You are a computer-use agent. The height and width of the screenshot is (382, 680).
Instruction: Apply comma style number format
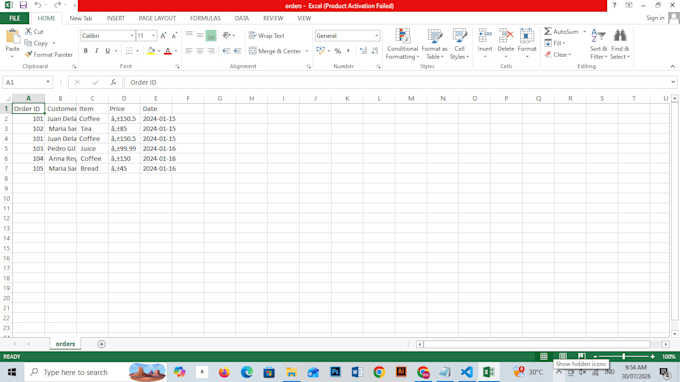tap(348, 51)
